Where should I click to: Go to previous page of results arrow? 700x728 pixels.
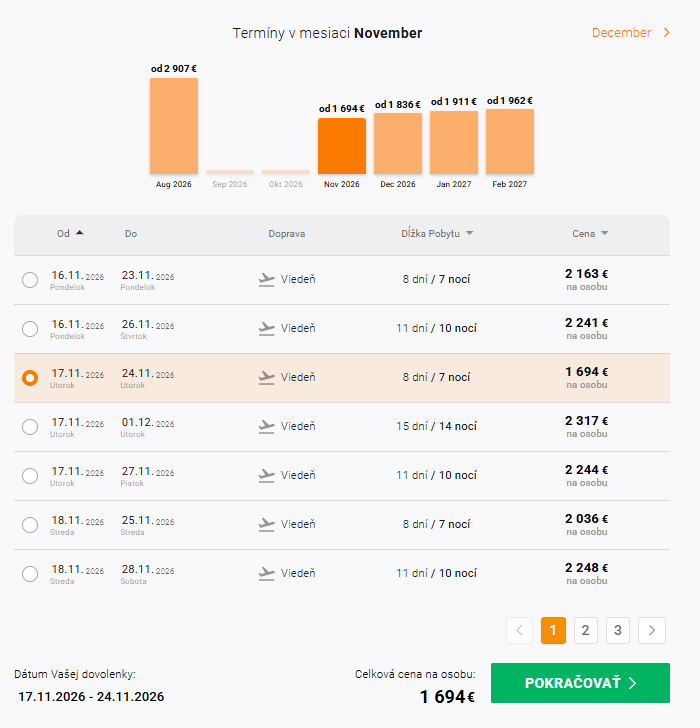coord(520,630)
